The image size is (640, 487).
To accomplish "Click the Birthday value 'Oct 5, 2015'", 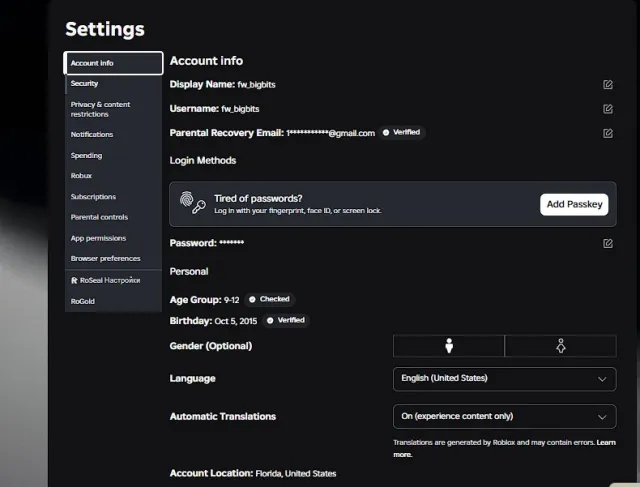I will (236, 321).
